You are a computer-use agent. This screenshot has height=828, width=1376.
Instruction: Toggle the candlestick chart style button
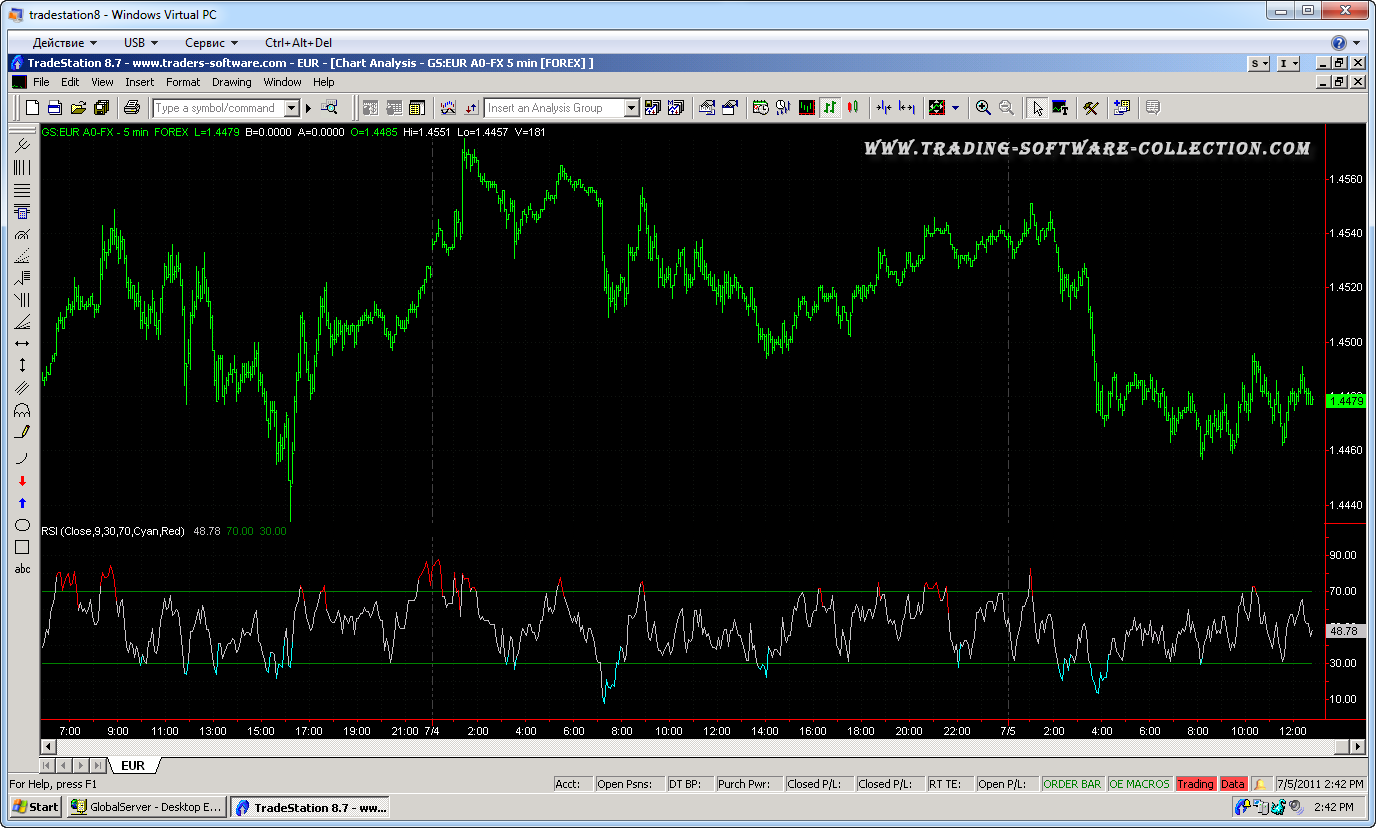tap(853, 108)
